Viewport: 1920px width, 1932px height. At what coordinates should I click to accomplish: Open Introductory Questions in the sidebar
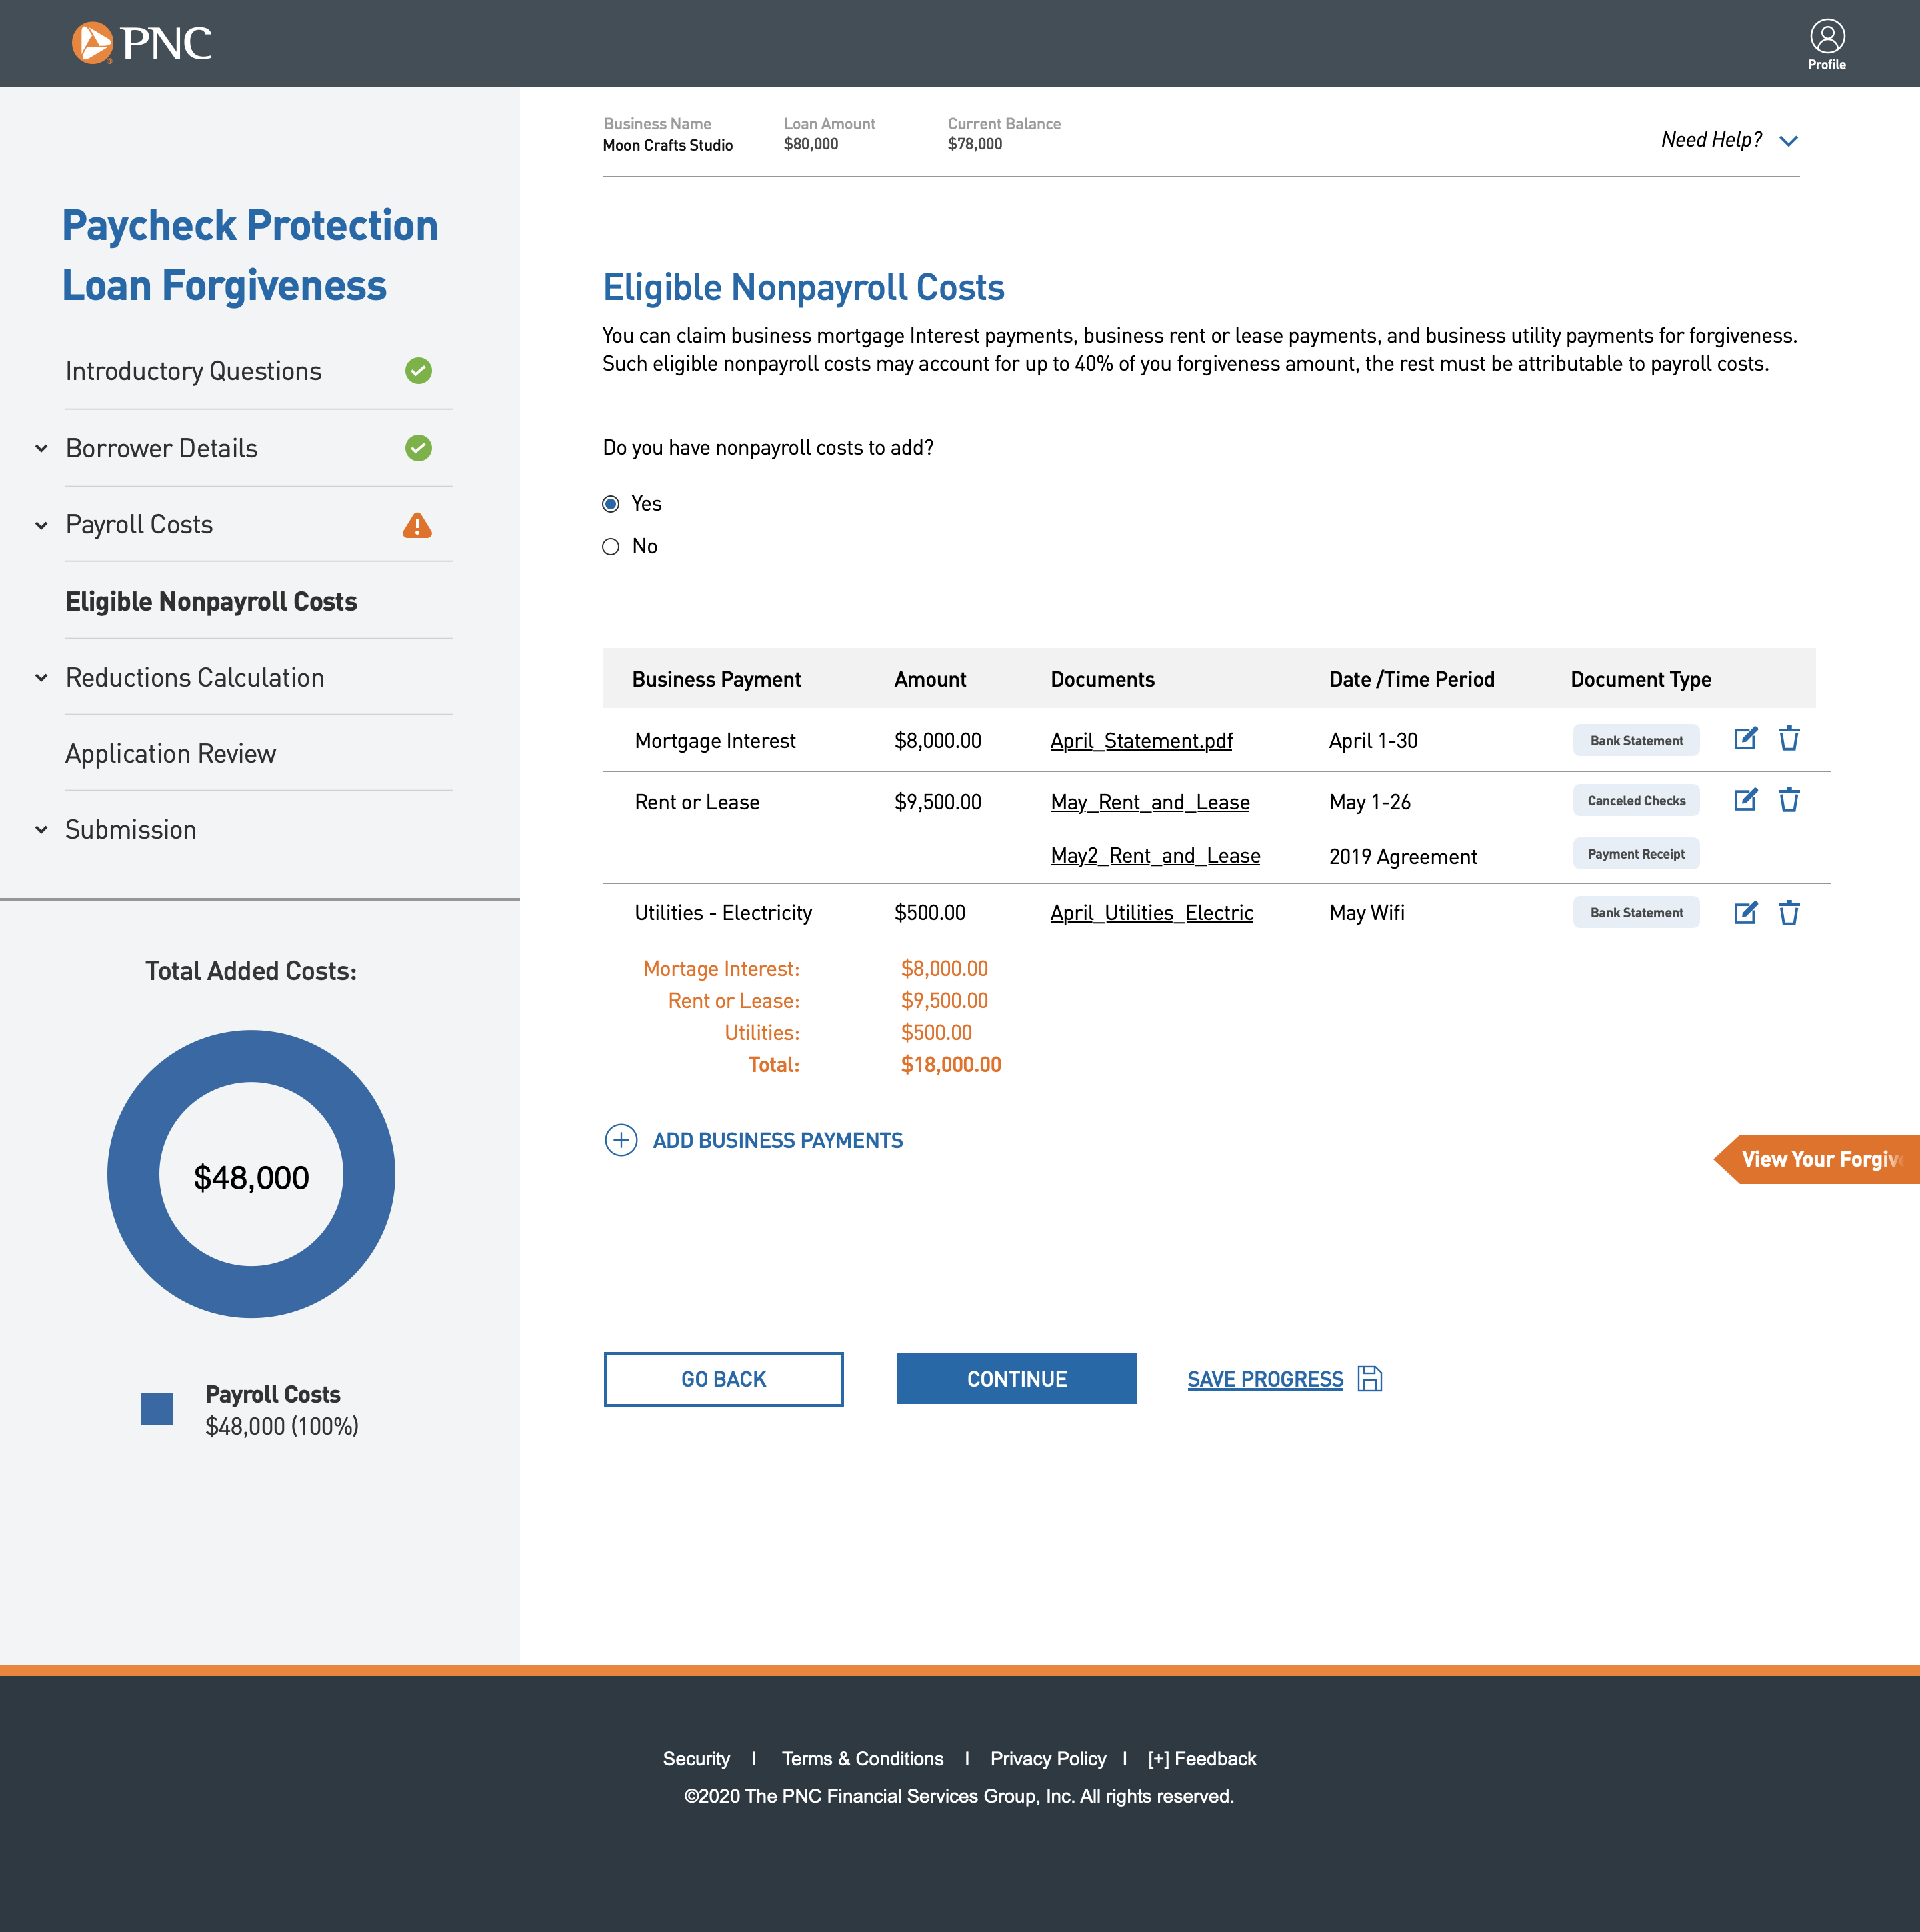(193, 371)
